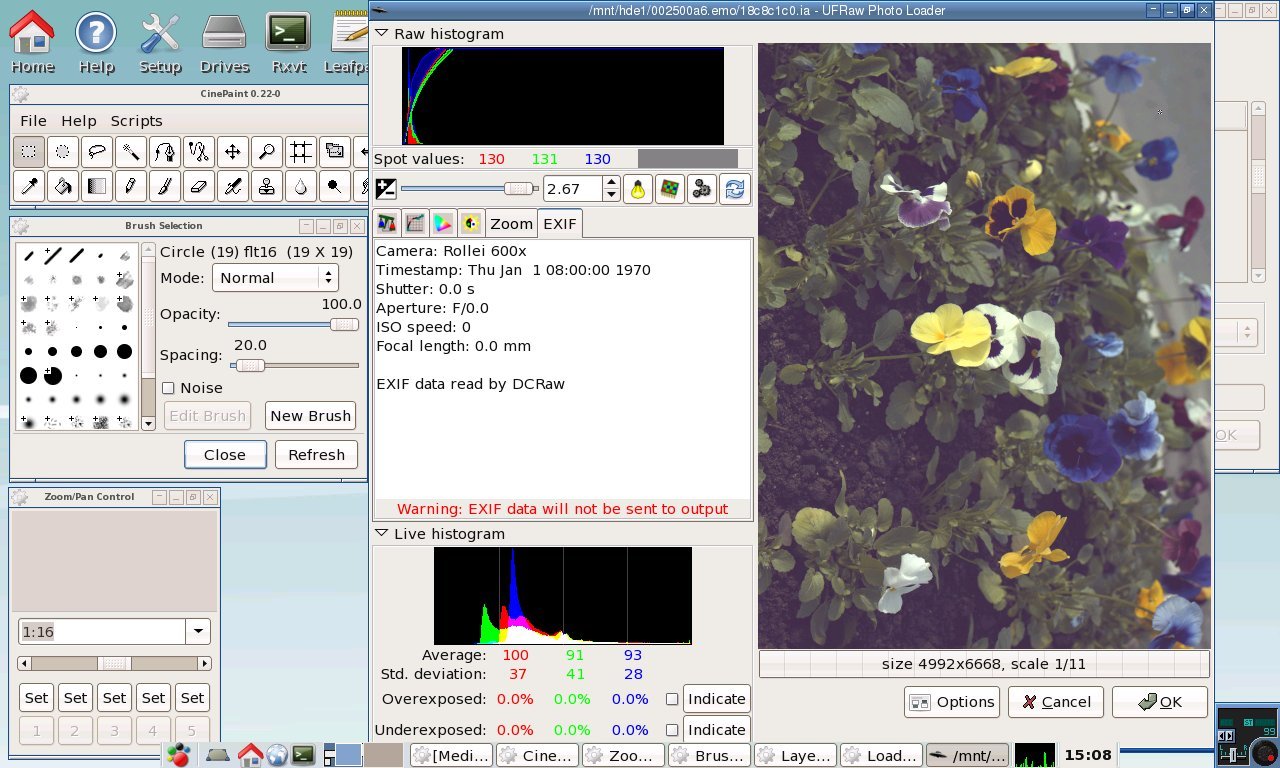1280x768 pixels.
Task: Select the lasso free-select tool
Action: coord(96,152)
